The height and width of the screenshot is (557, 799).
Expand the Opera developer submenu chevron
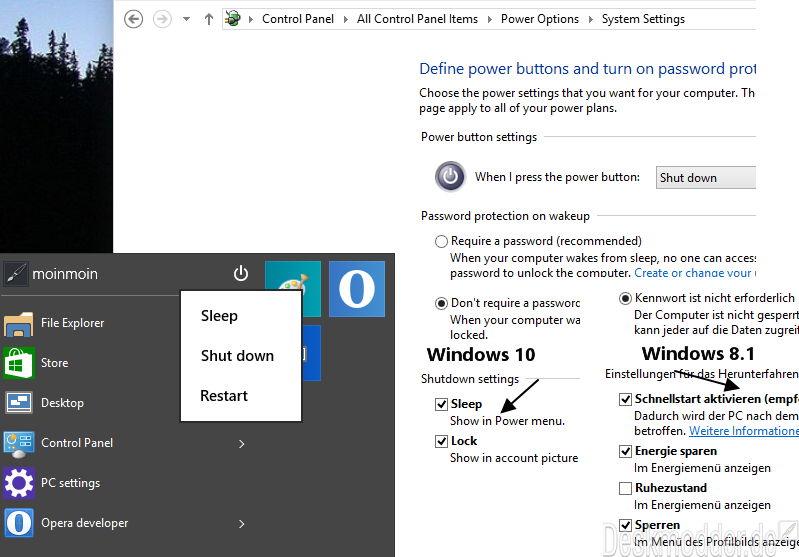(242, 524)
